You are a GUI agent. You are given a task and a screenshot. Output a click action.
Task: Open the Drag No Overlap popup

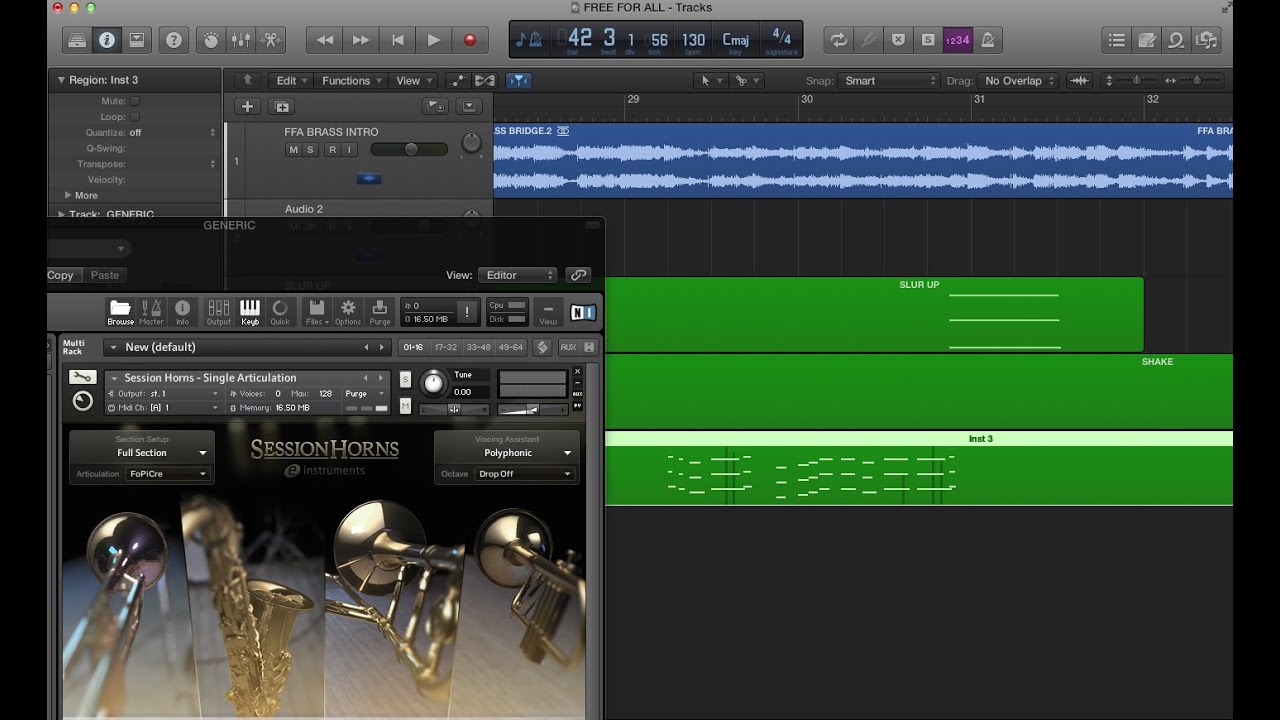pyautogui.click(x=1018, y=81)
